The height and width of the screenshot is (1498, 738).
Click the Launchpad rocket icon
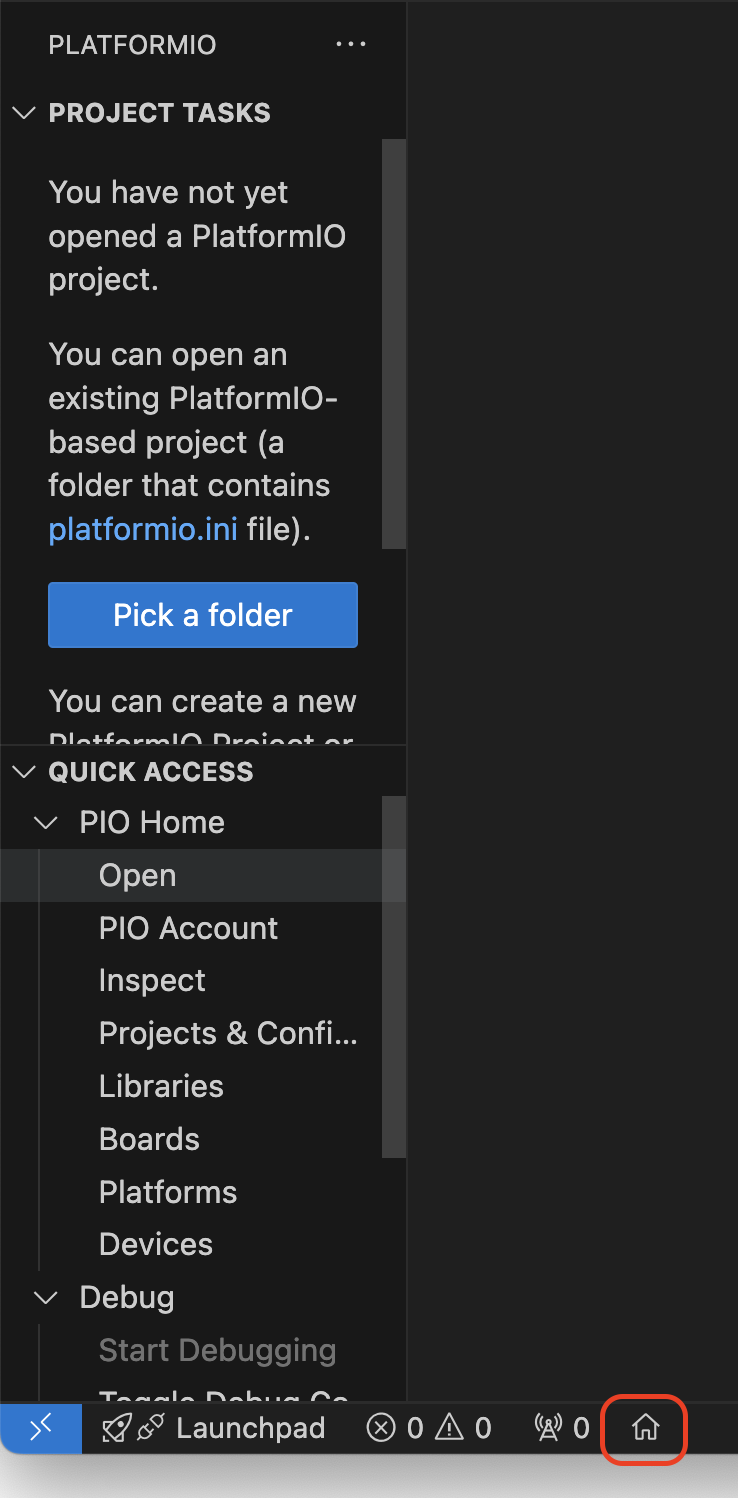tap(120, 1428)
